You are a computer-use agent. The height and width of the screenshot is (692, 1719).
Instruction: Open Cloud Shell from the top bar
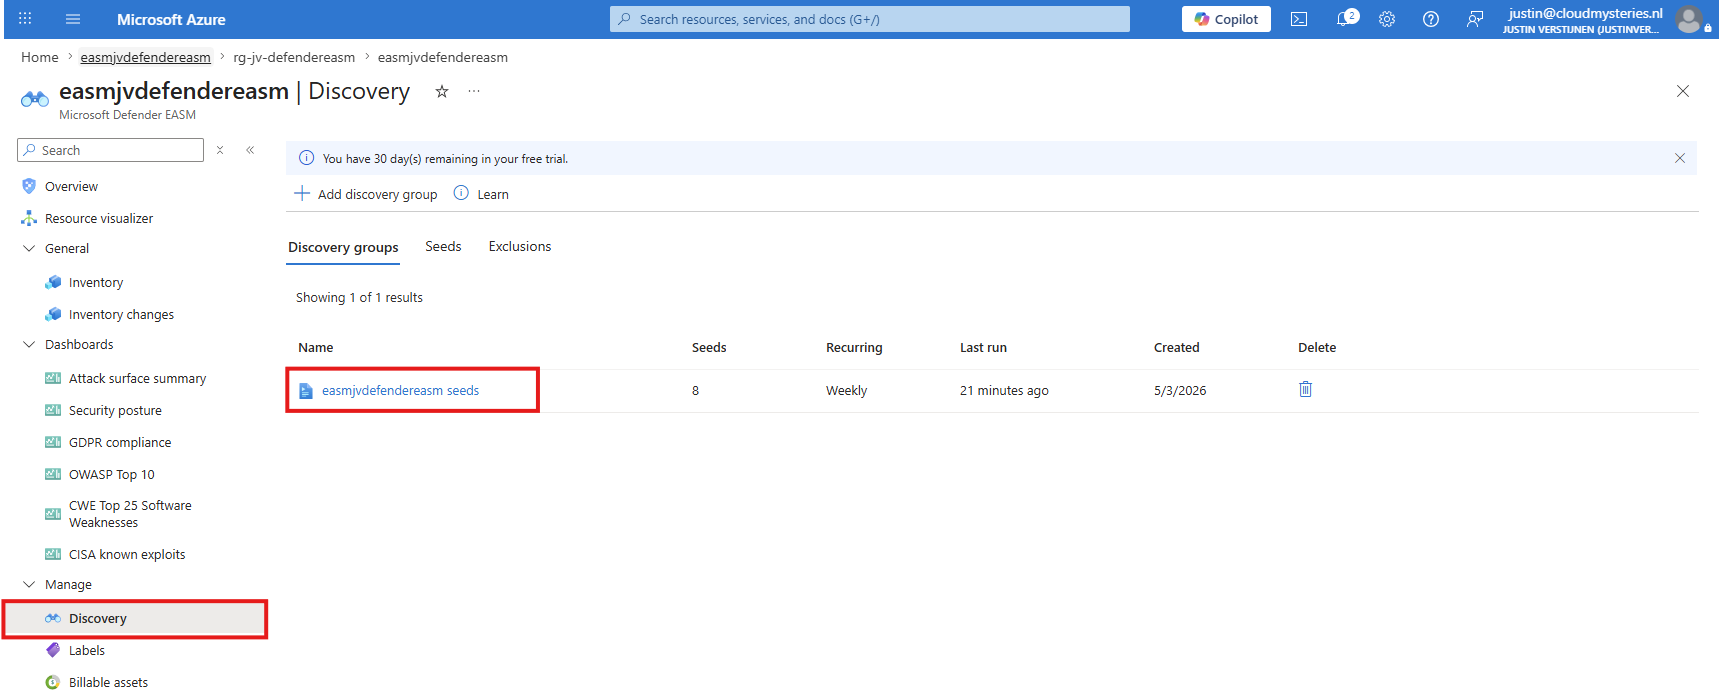(1299, 19)
